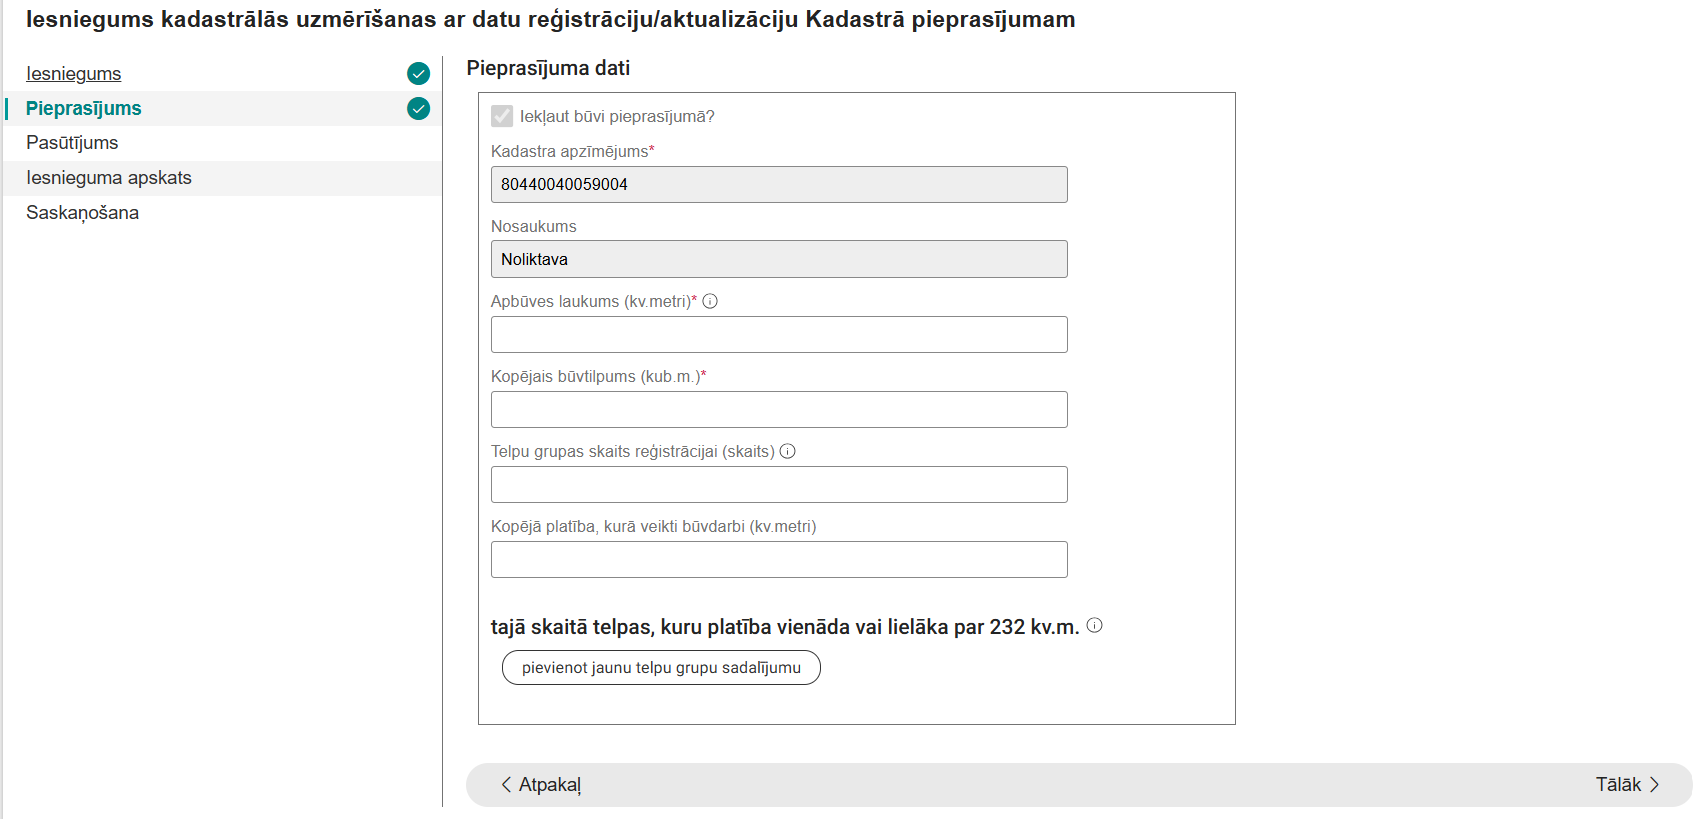Go to the Saskaņošana section
Screen dimensions: 1697x819
click(83, 213)
